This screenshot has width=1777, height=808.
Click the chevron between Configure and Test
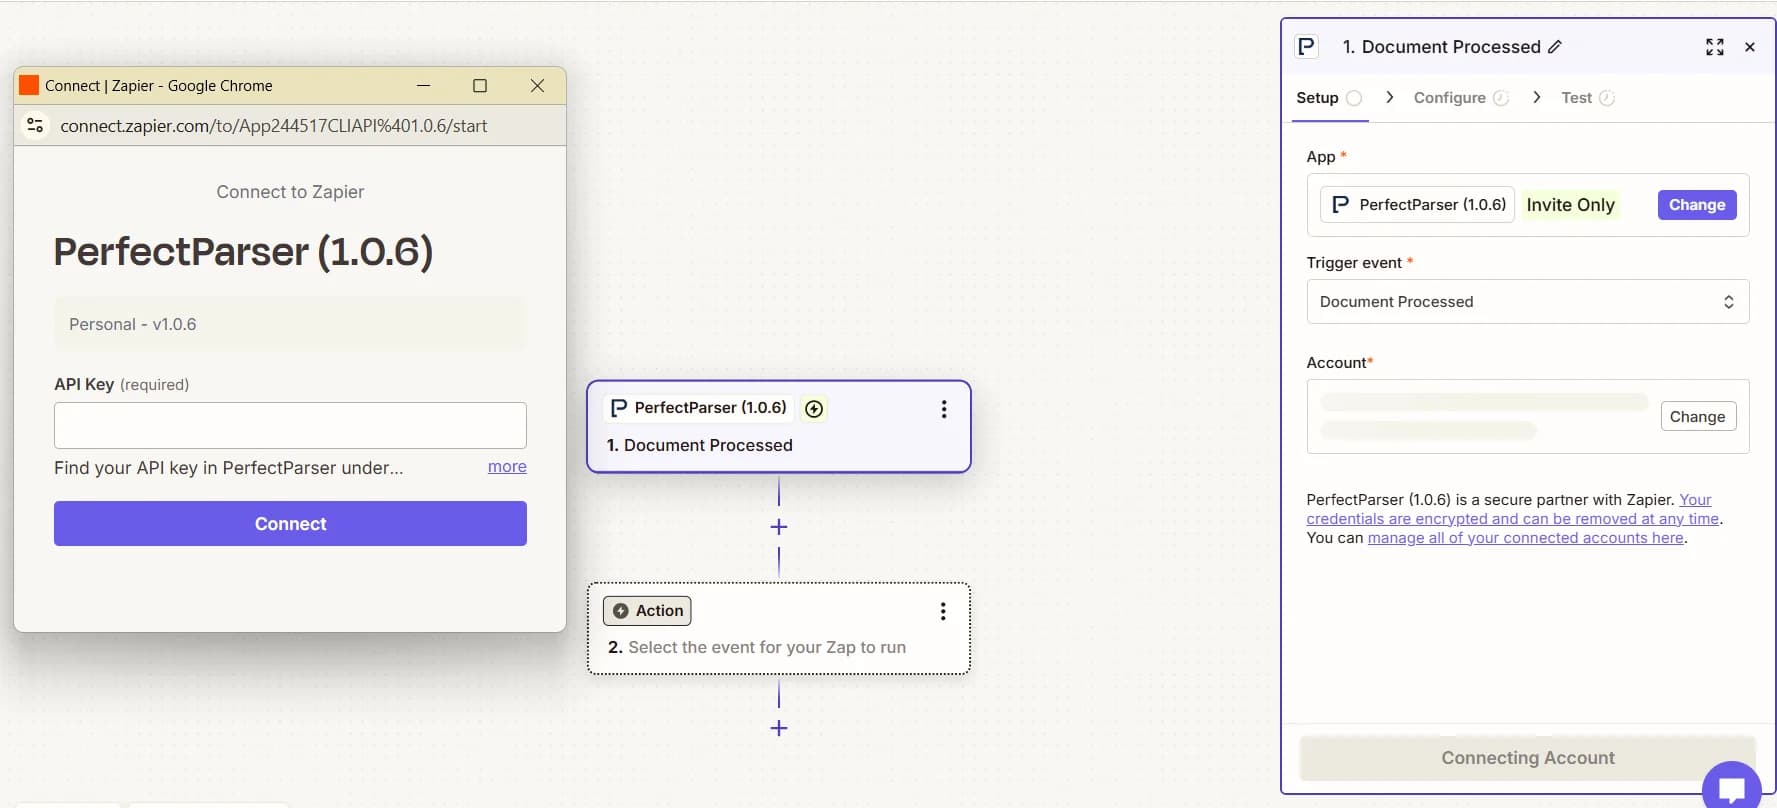[1536, 97]
